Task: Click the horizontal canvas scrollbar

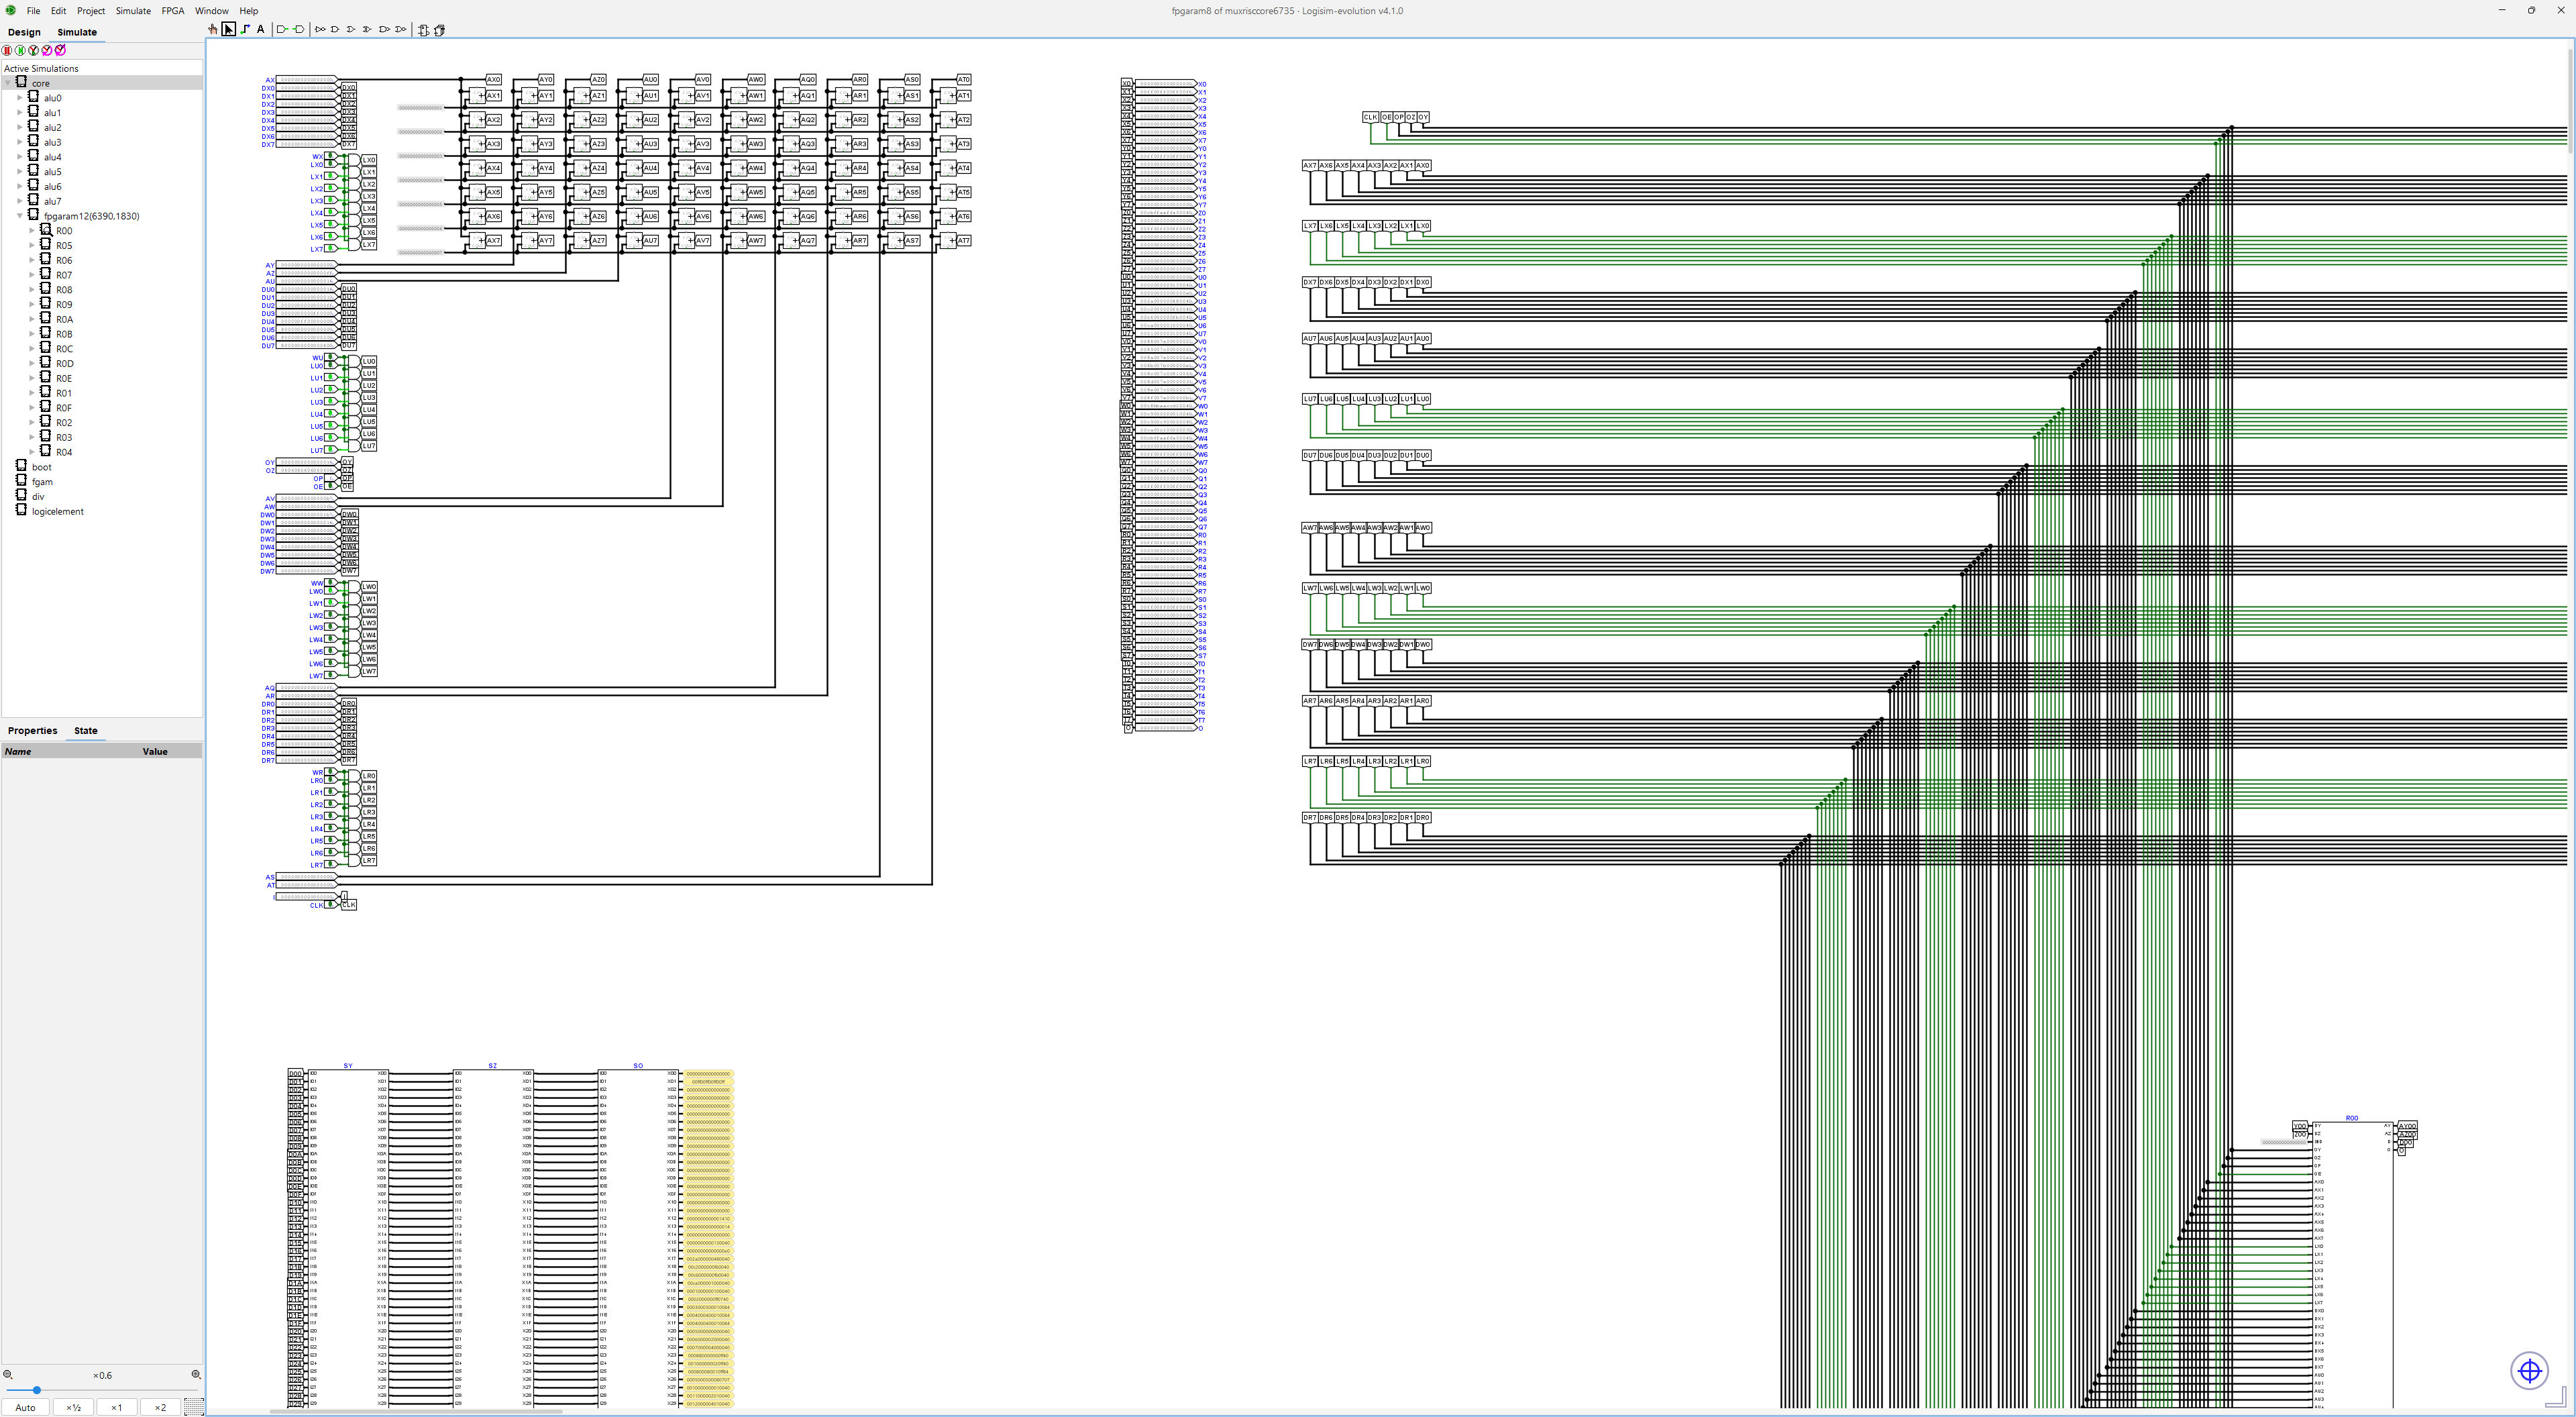Action: tap(415, 1411)
